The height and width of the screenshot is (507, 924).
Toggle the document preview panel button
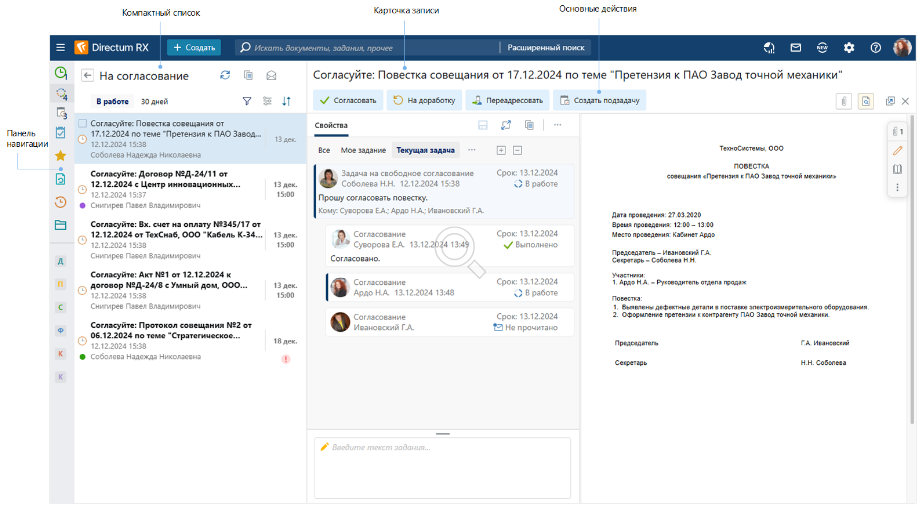point(865,101)
